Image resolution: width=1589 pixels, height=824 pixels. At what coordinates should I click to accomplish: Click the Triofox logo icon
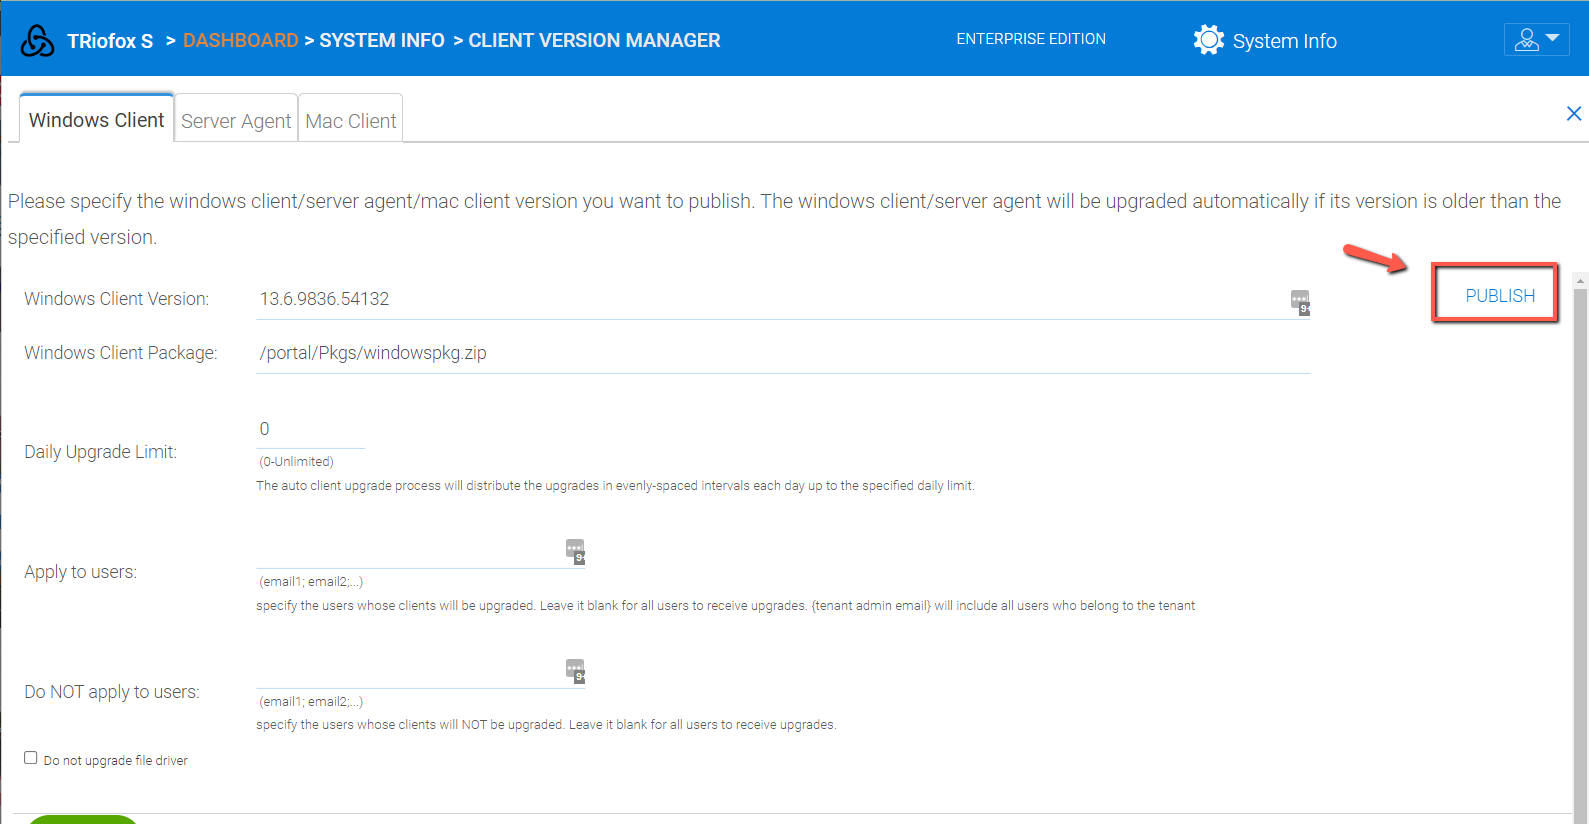click(x=38, y=41)
